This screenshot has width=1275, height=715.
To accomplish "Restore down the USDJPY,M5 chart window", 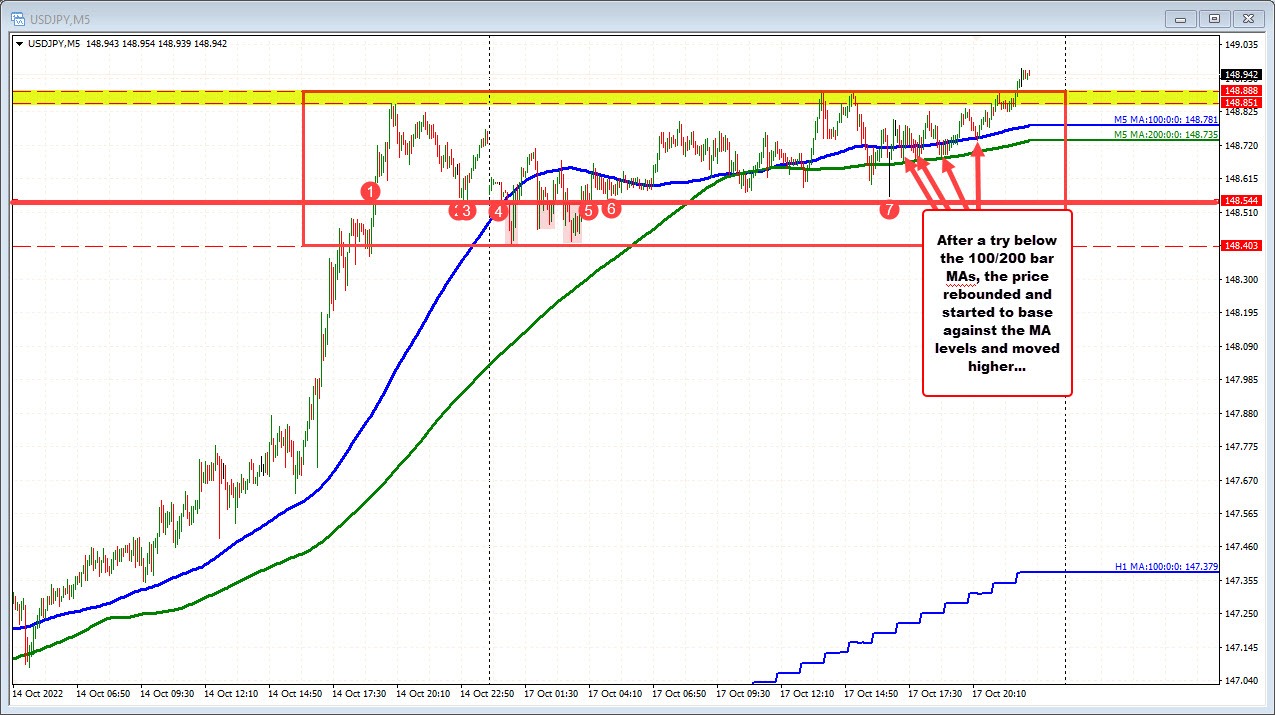I will [1215, 17].
